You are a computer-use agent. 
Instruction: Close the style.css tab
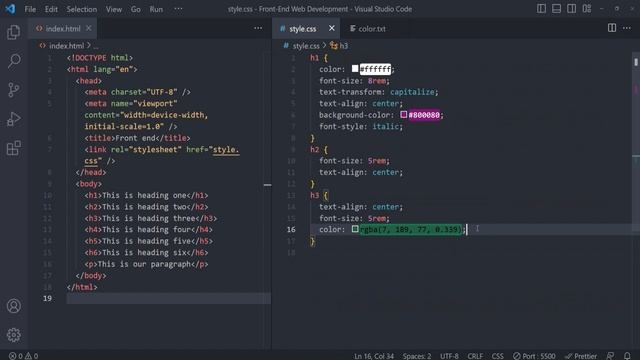[x=331, y=28]
